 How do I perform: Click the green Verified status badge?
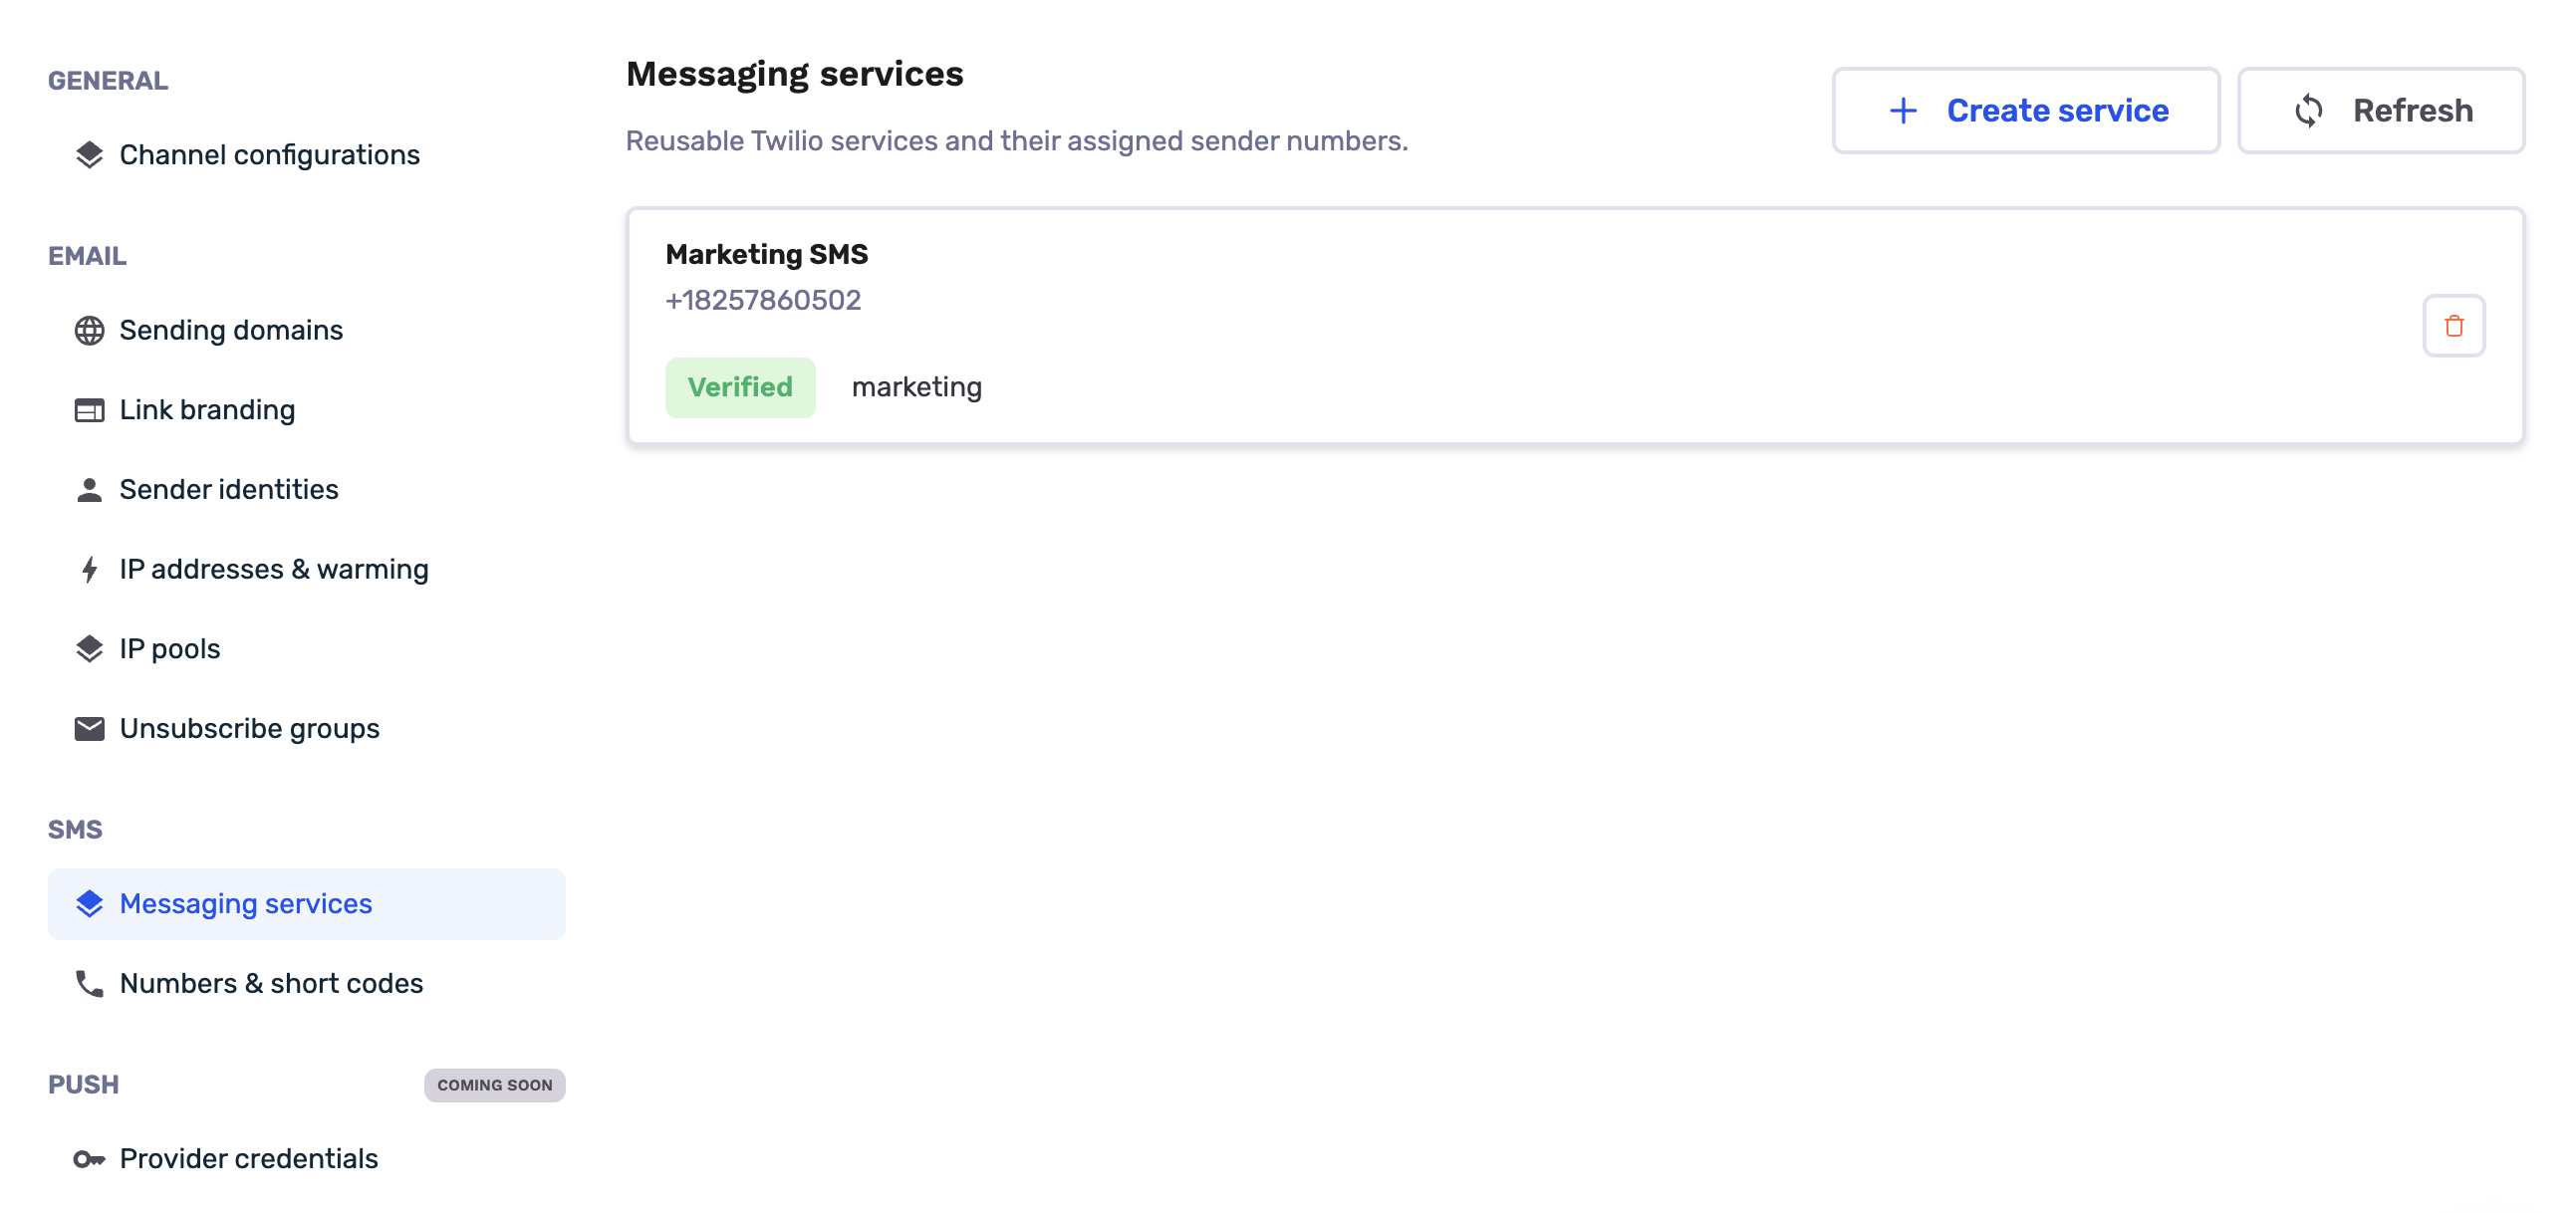click(740, 387)
